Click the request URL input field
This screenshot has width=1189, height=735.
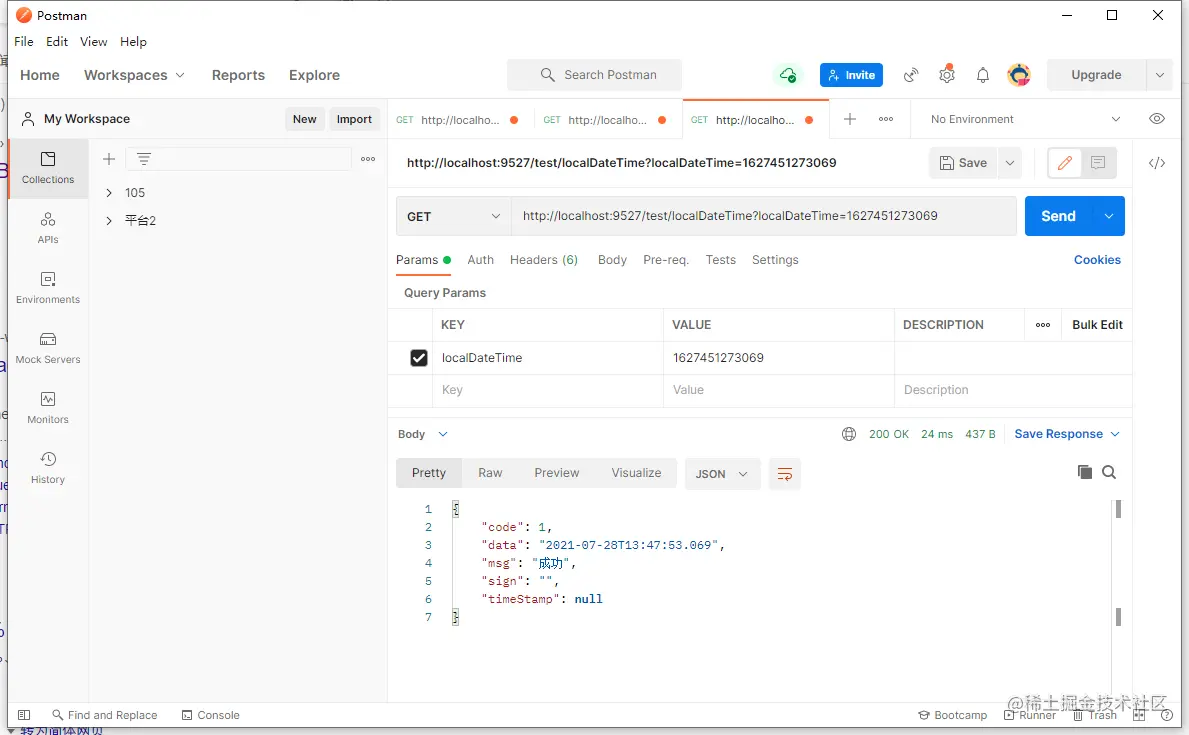tap(764, 216)
